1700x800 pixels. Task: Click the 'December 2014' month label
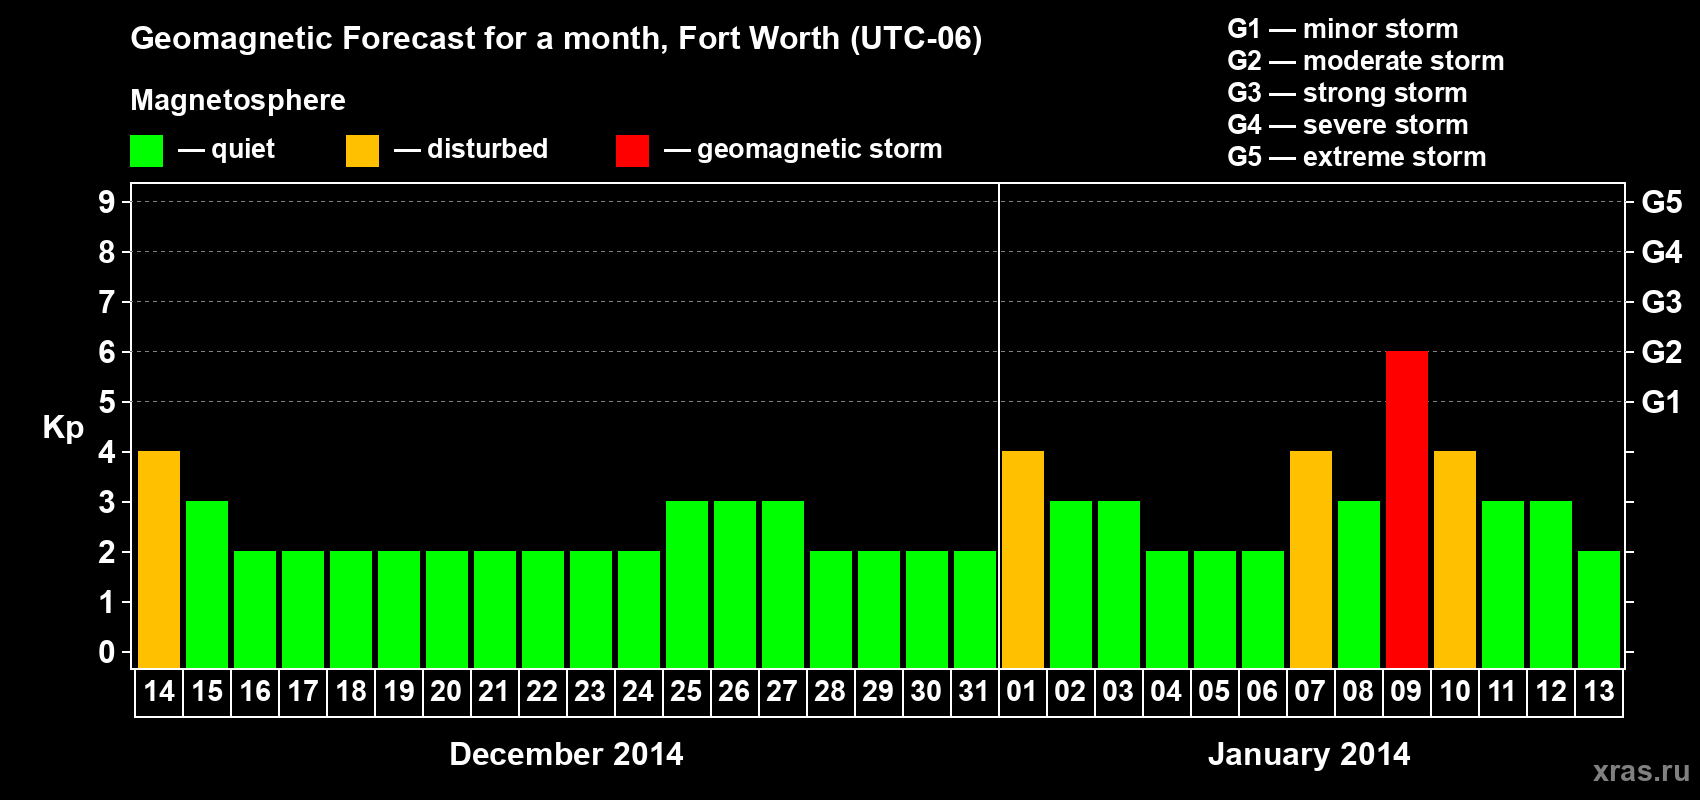566,754
